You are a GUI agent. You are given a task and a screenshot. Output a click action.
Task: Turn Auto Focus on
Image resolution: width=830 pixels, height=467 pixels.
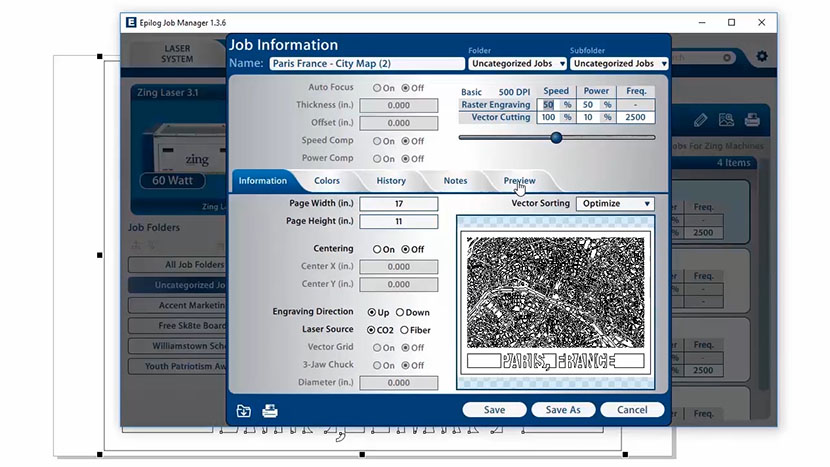(x=377, y=88)
